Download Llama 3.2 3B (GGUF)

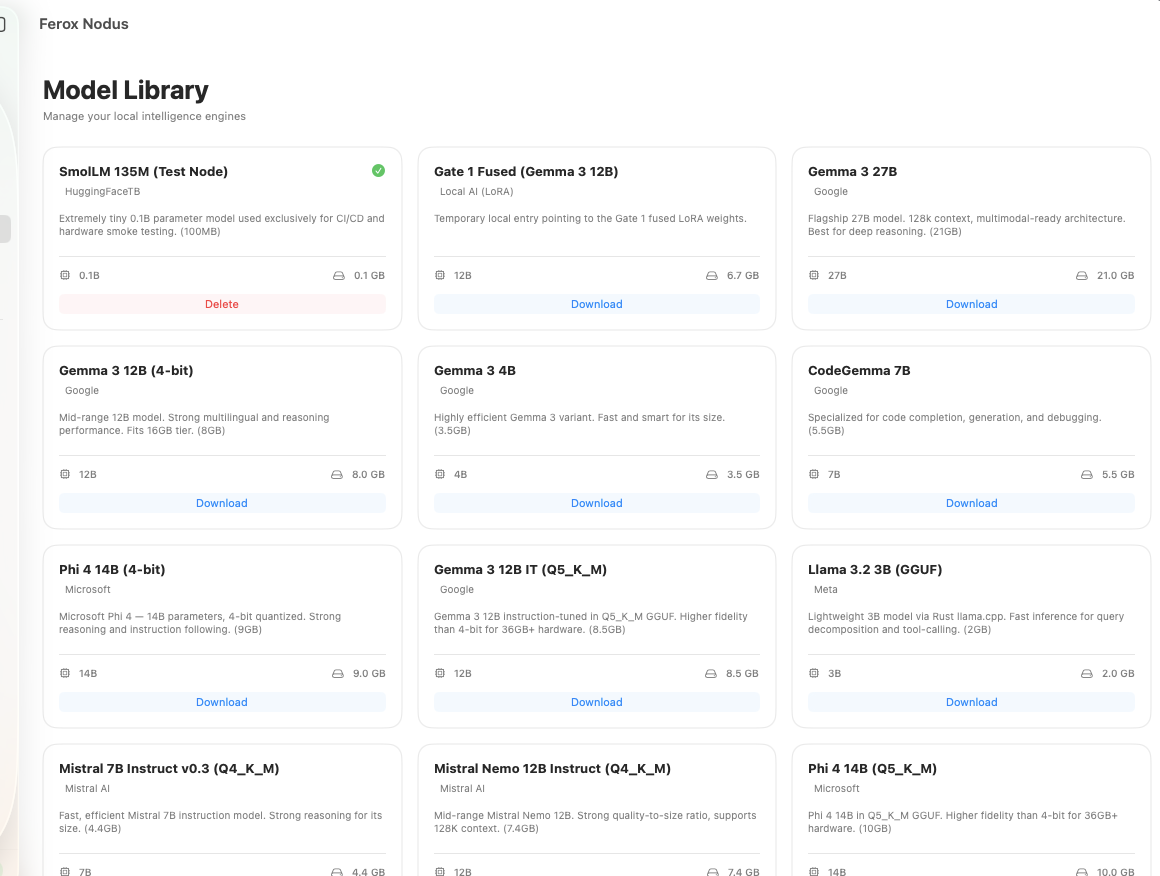[971, 702]
